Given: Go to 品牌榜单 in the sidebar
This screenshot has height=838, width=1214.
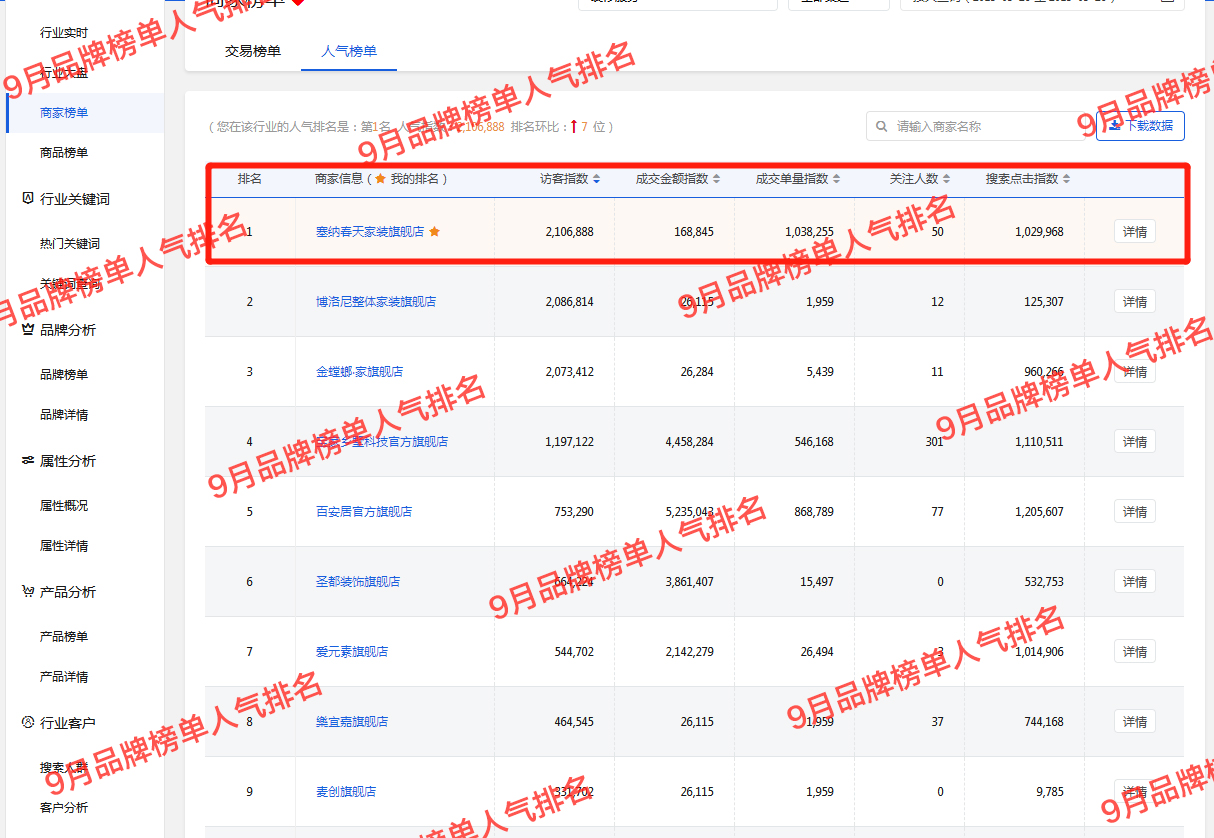Looking at the screenshot, I should (x=64, y=375).
